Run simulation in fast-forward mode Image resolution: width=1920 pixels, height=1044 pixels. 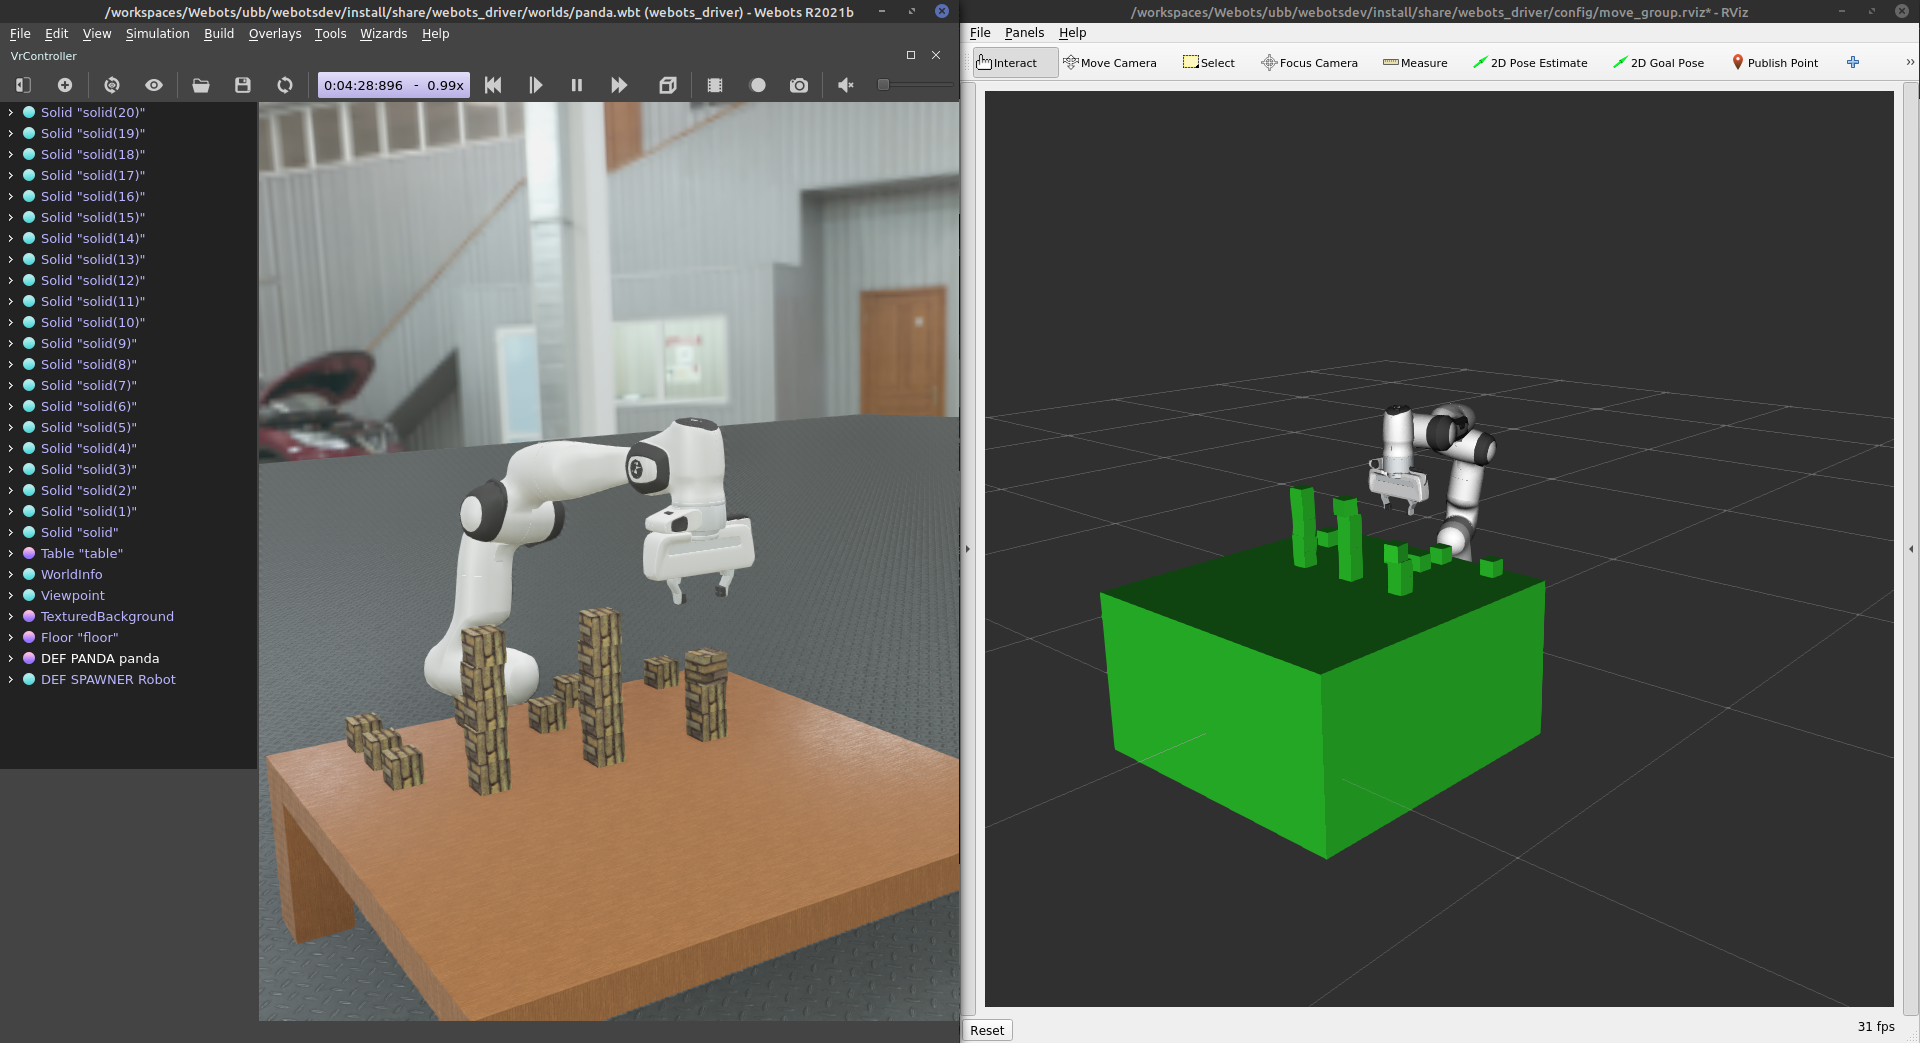tap(619, 86)
